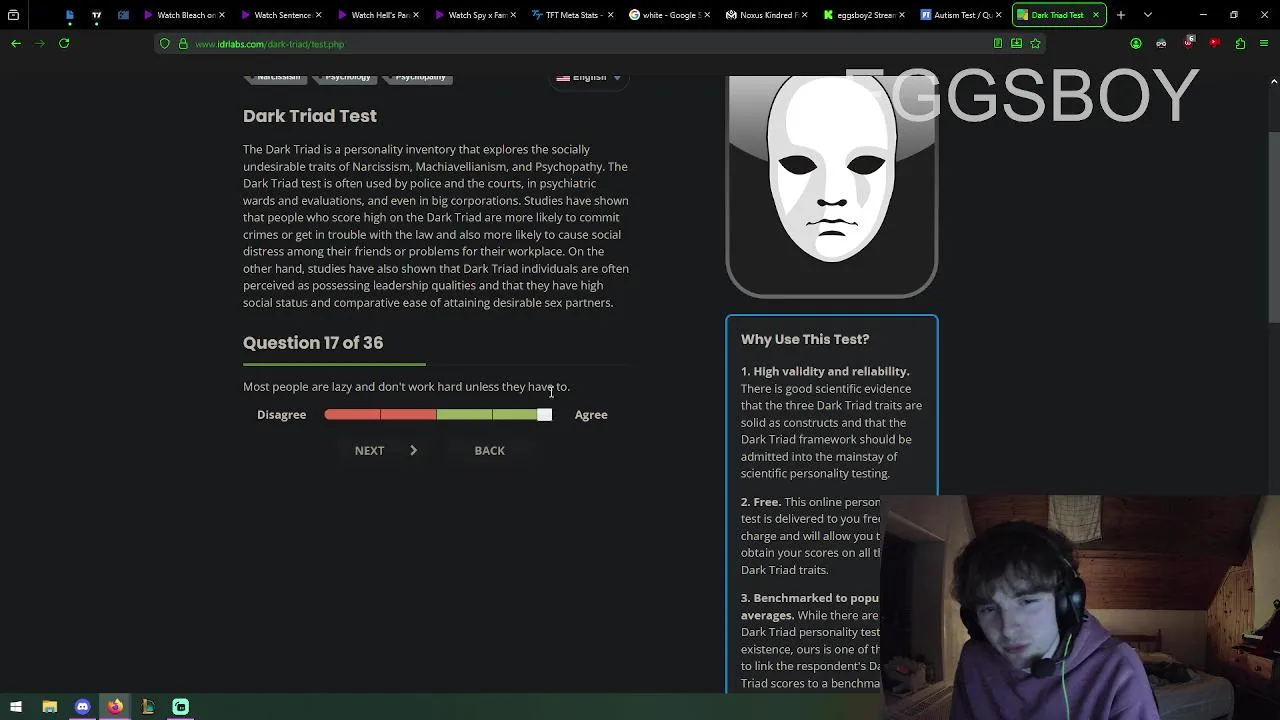Open the Streamlabs taskbar icon
This screenshot has width=1280, height=720.
click(x=181, y=707)
